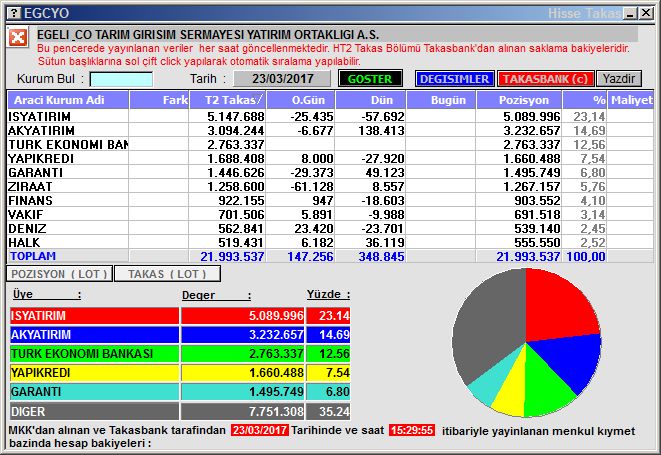
Task: Switch to the TAKAS ( LOT ) tab
Action: (167, 274)
